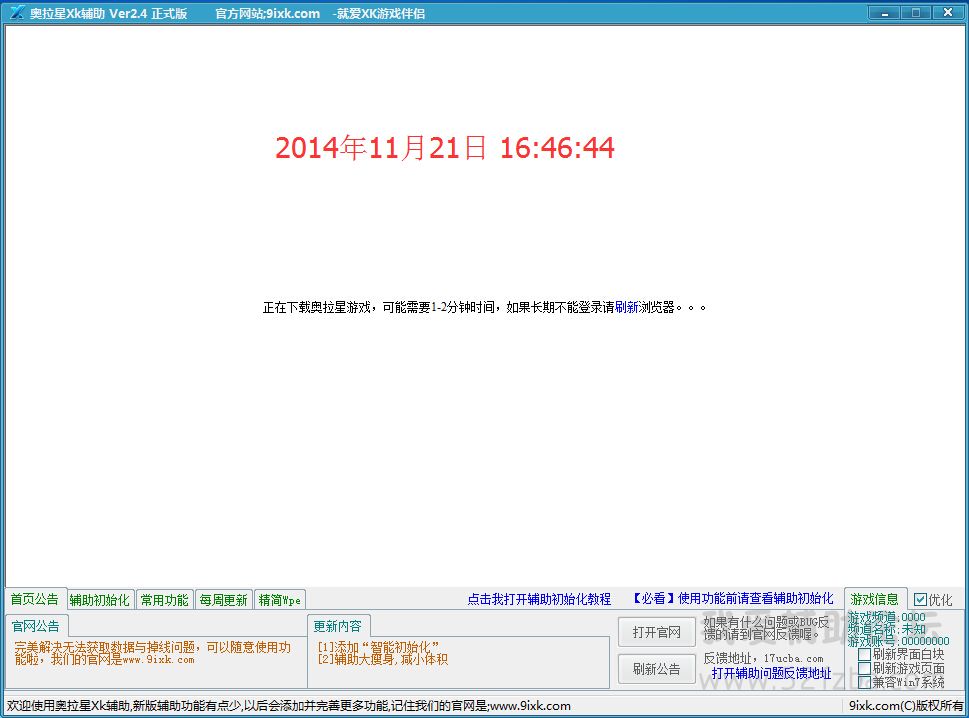Viewport: 969px width, 718px height.
Task: Minimize the 奥拉星Xk辅助 window
Action: (x=885, y=12)
